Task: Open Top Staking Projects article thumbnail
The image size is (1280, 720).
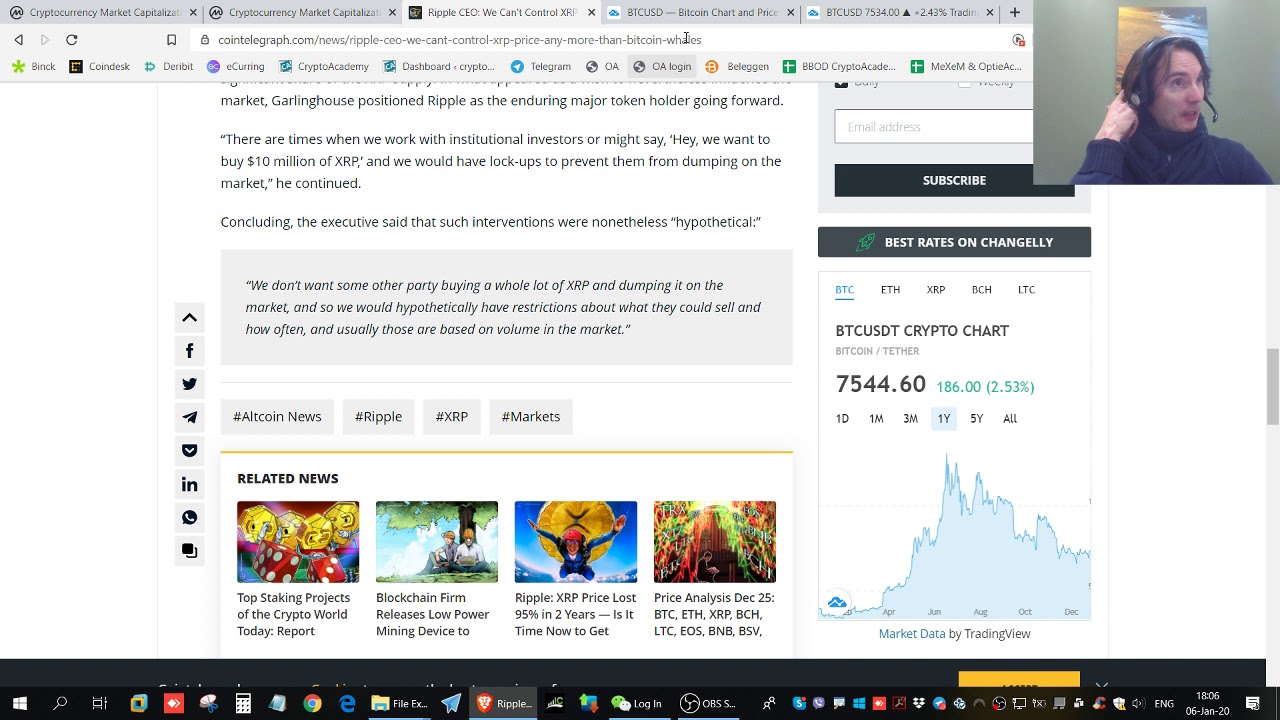Action: 298,542
